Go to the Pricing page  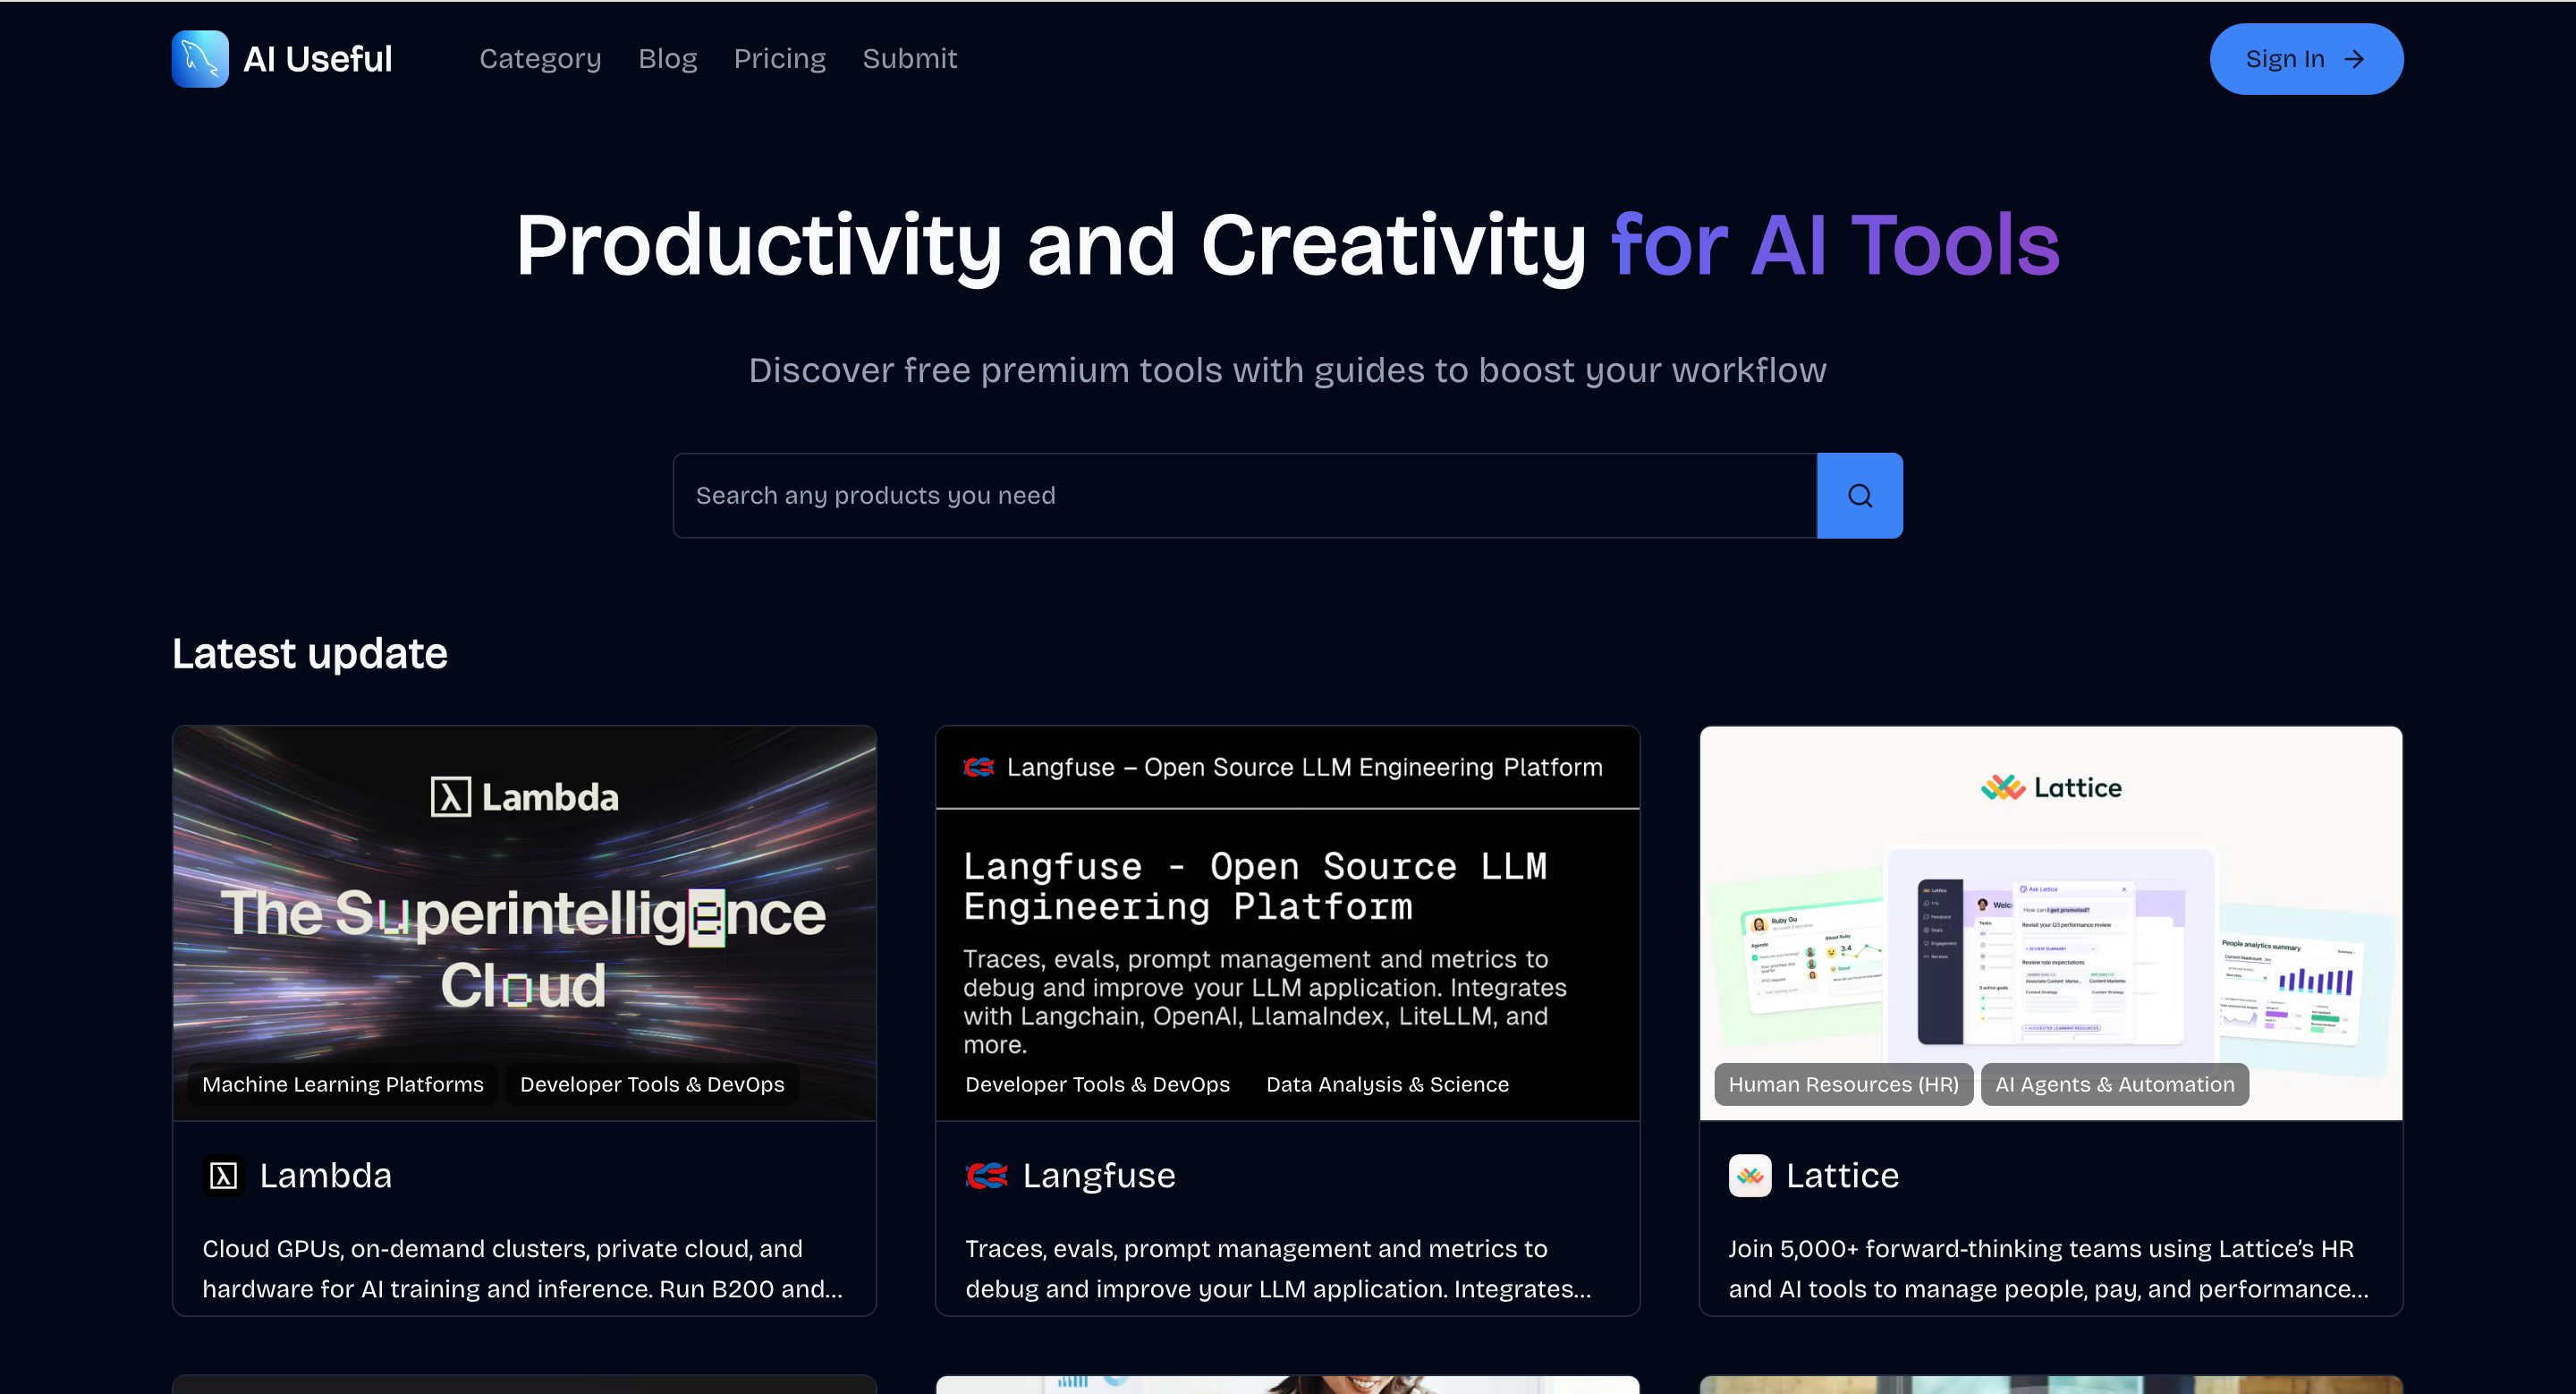(780, 59)
